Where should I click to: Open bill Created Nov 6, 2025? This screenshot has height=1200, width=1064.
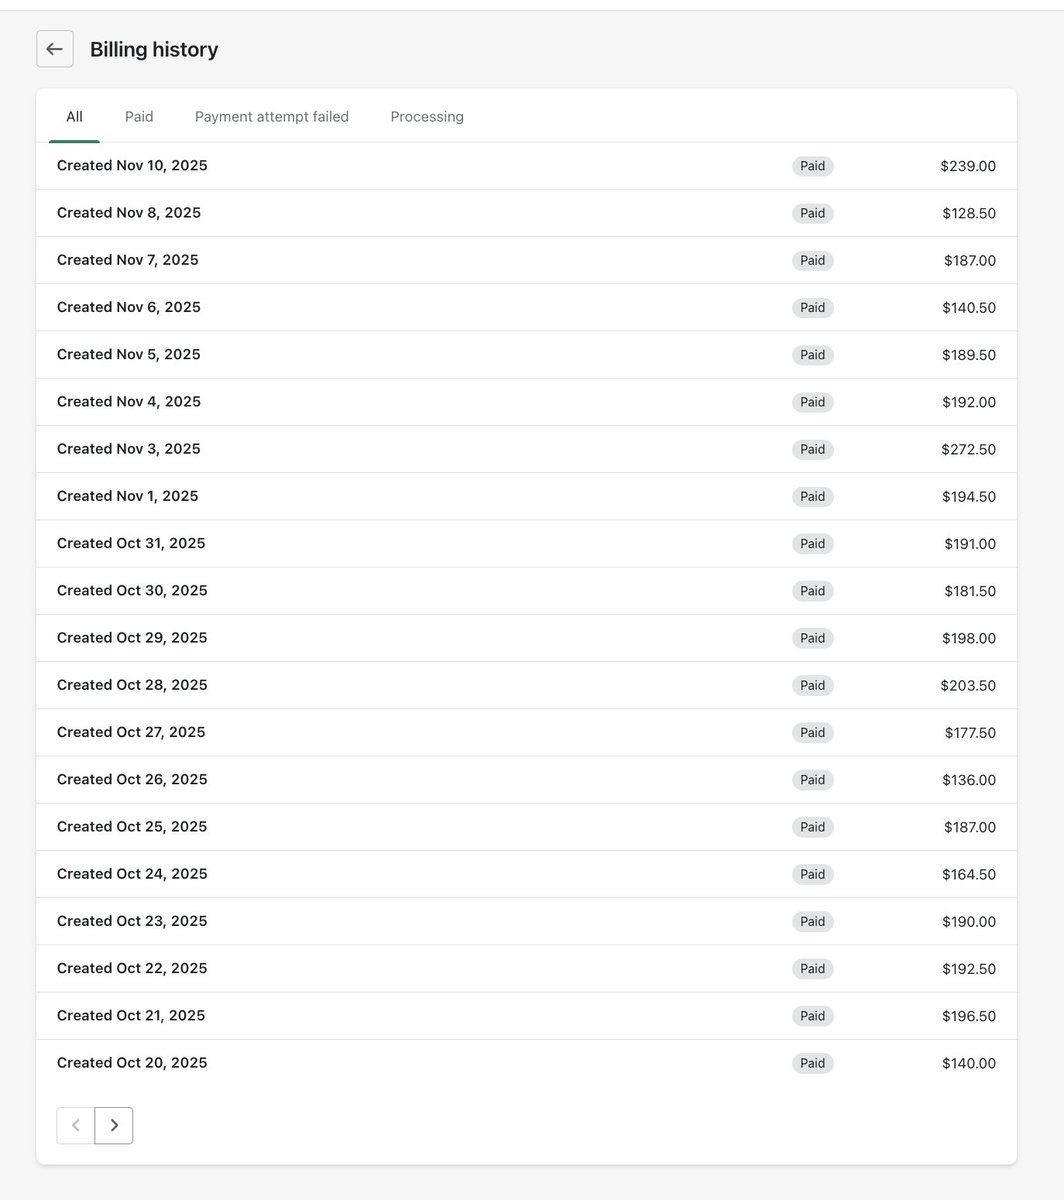coord(526,307)
